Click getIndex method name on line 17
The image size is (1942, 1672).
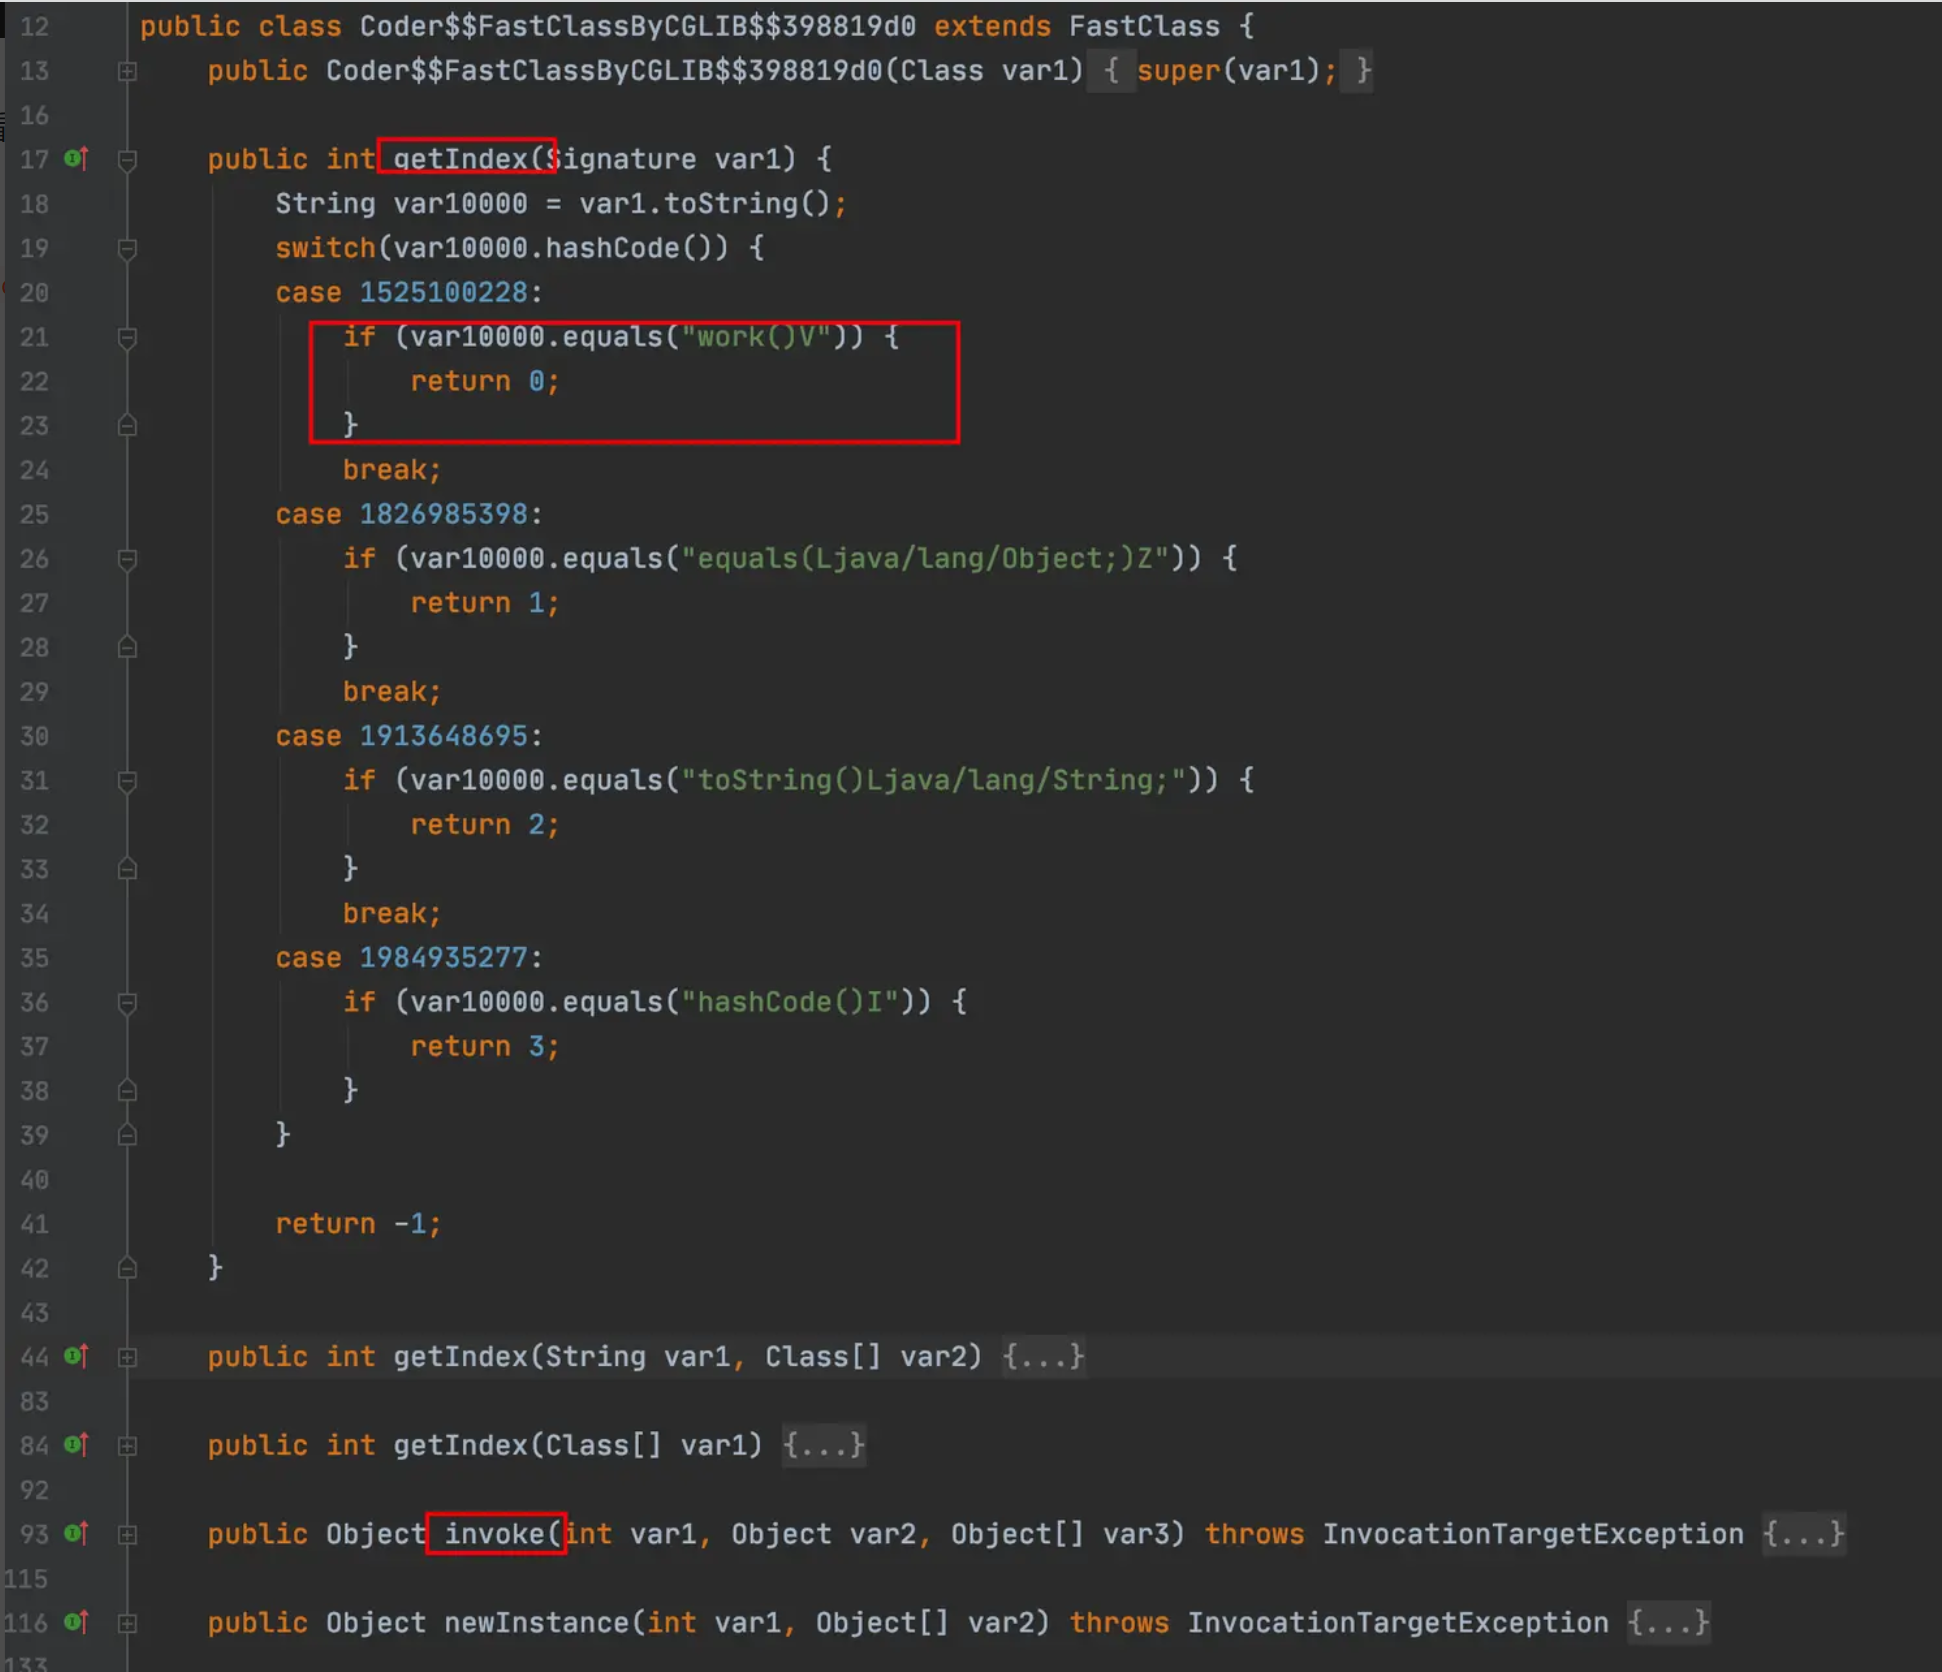coord(459,159)
